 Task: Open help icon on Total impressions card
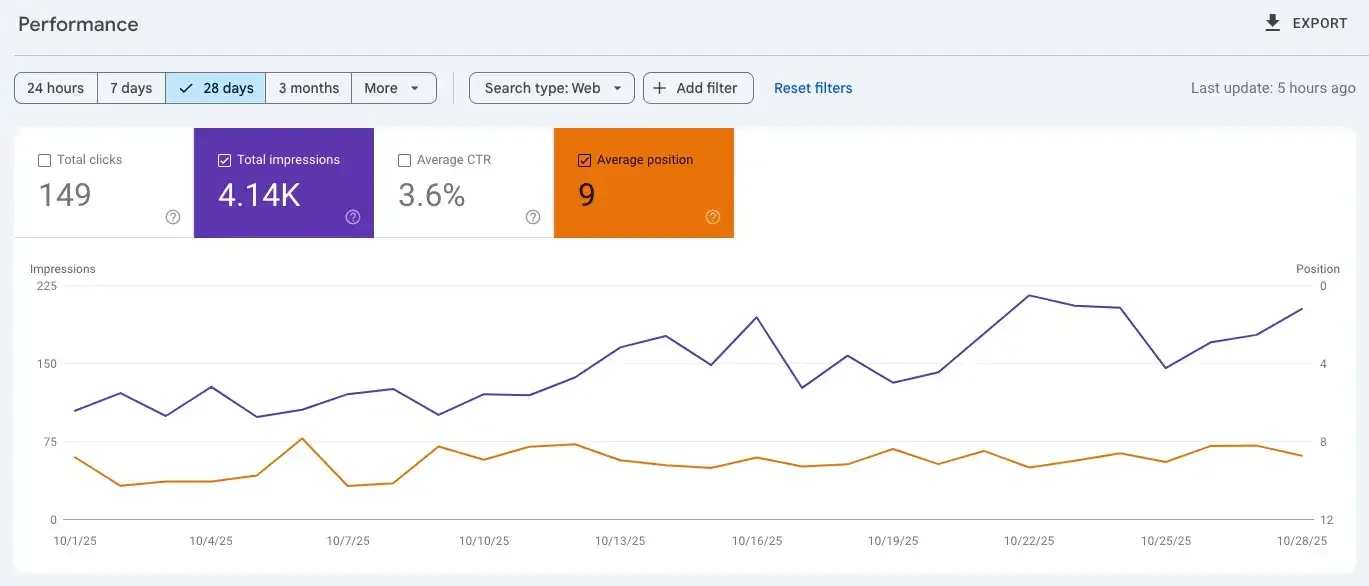click(x=353, y=217)
